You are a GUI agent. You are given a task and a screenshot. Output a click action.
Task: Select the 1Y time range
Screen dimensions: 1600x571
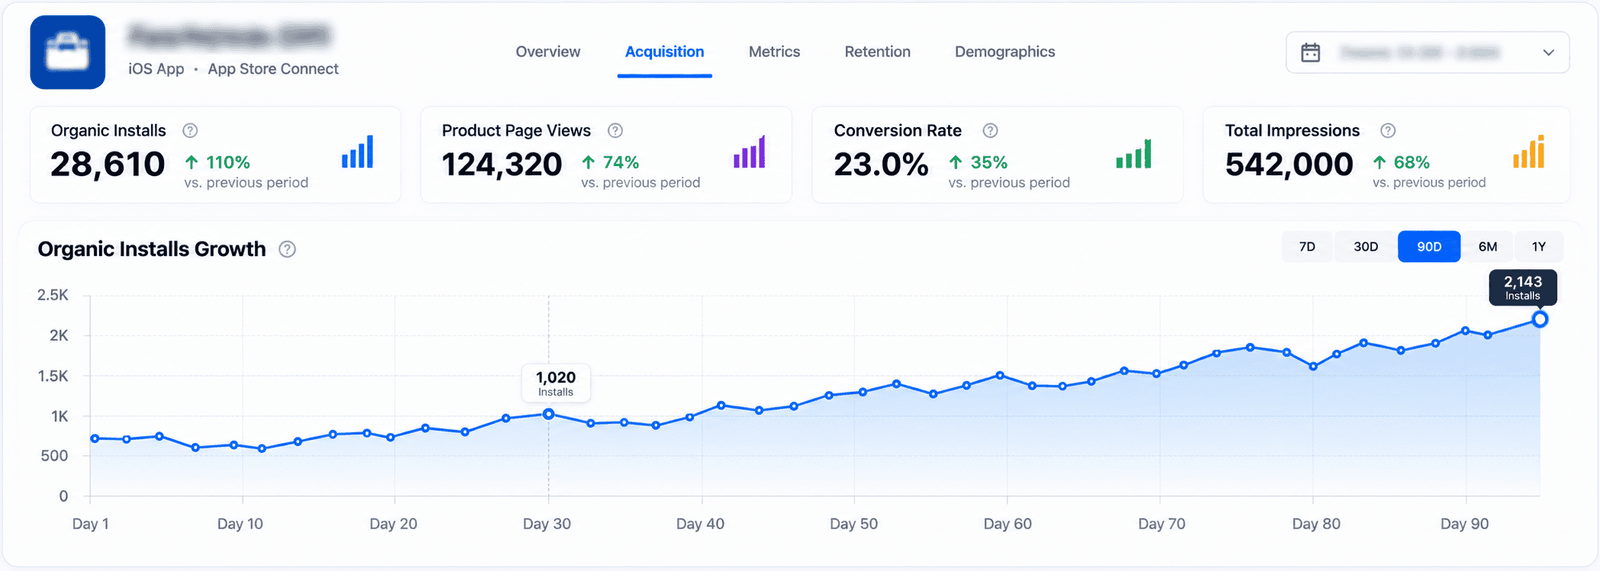1539,246
